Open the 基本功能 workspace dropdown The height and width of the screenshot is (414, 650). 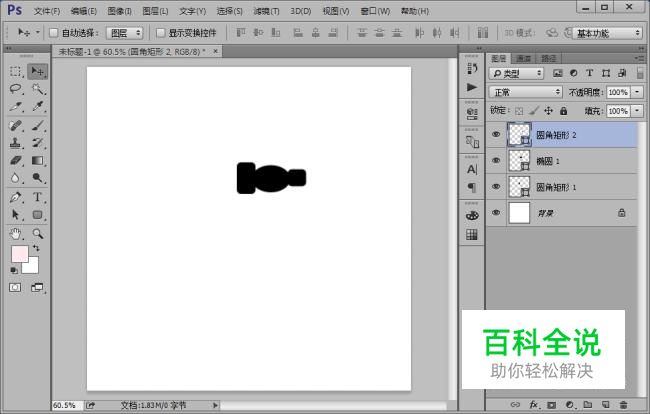pyautogui.click(x=607, y=32)
